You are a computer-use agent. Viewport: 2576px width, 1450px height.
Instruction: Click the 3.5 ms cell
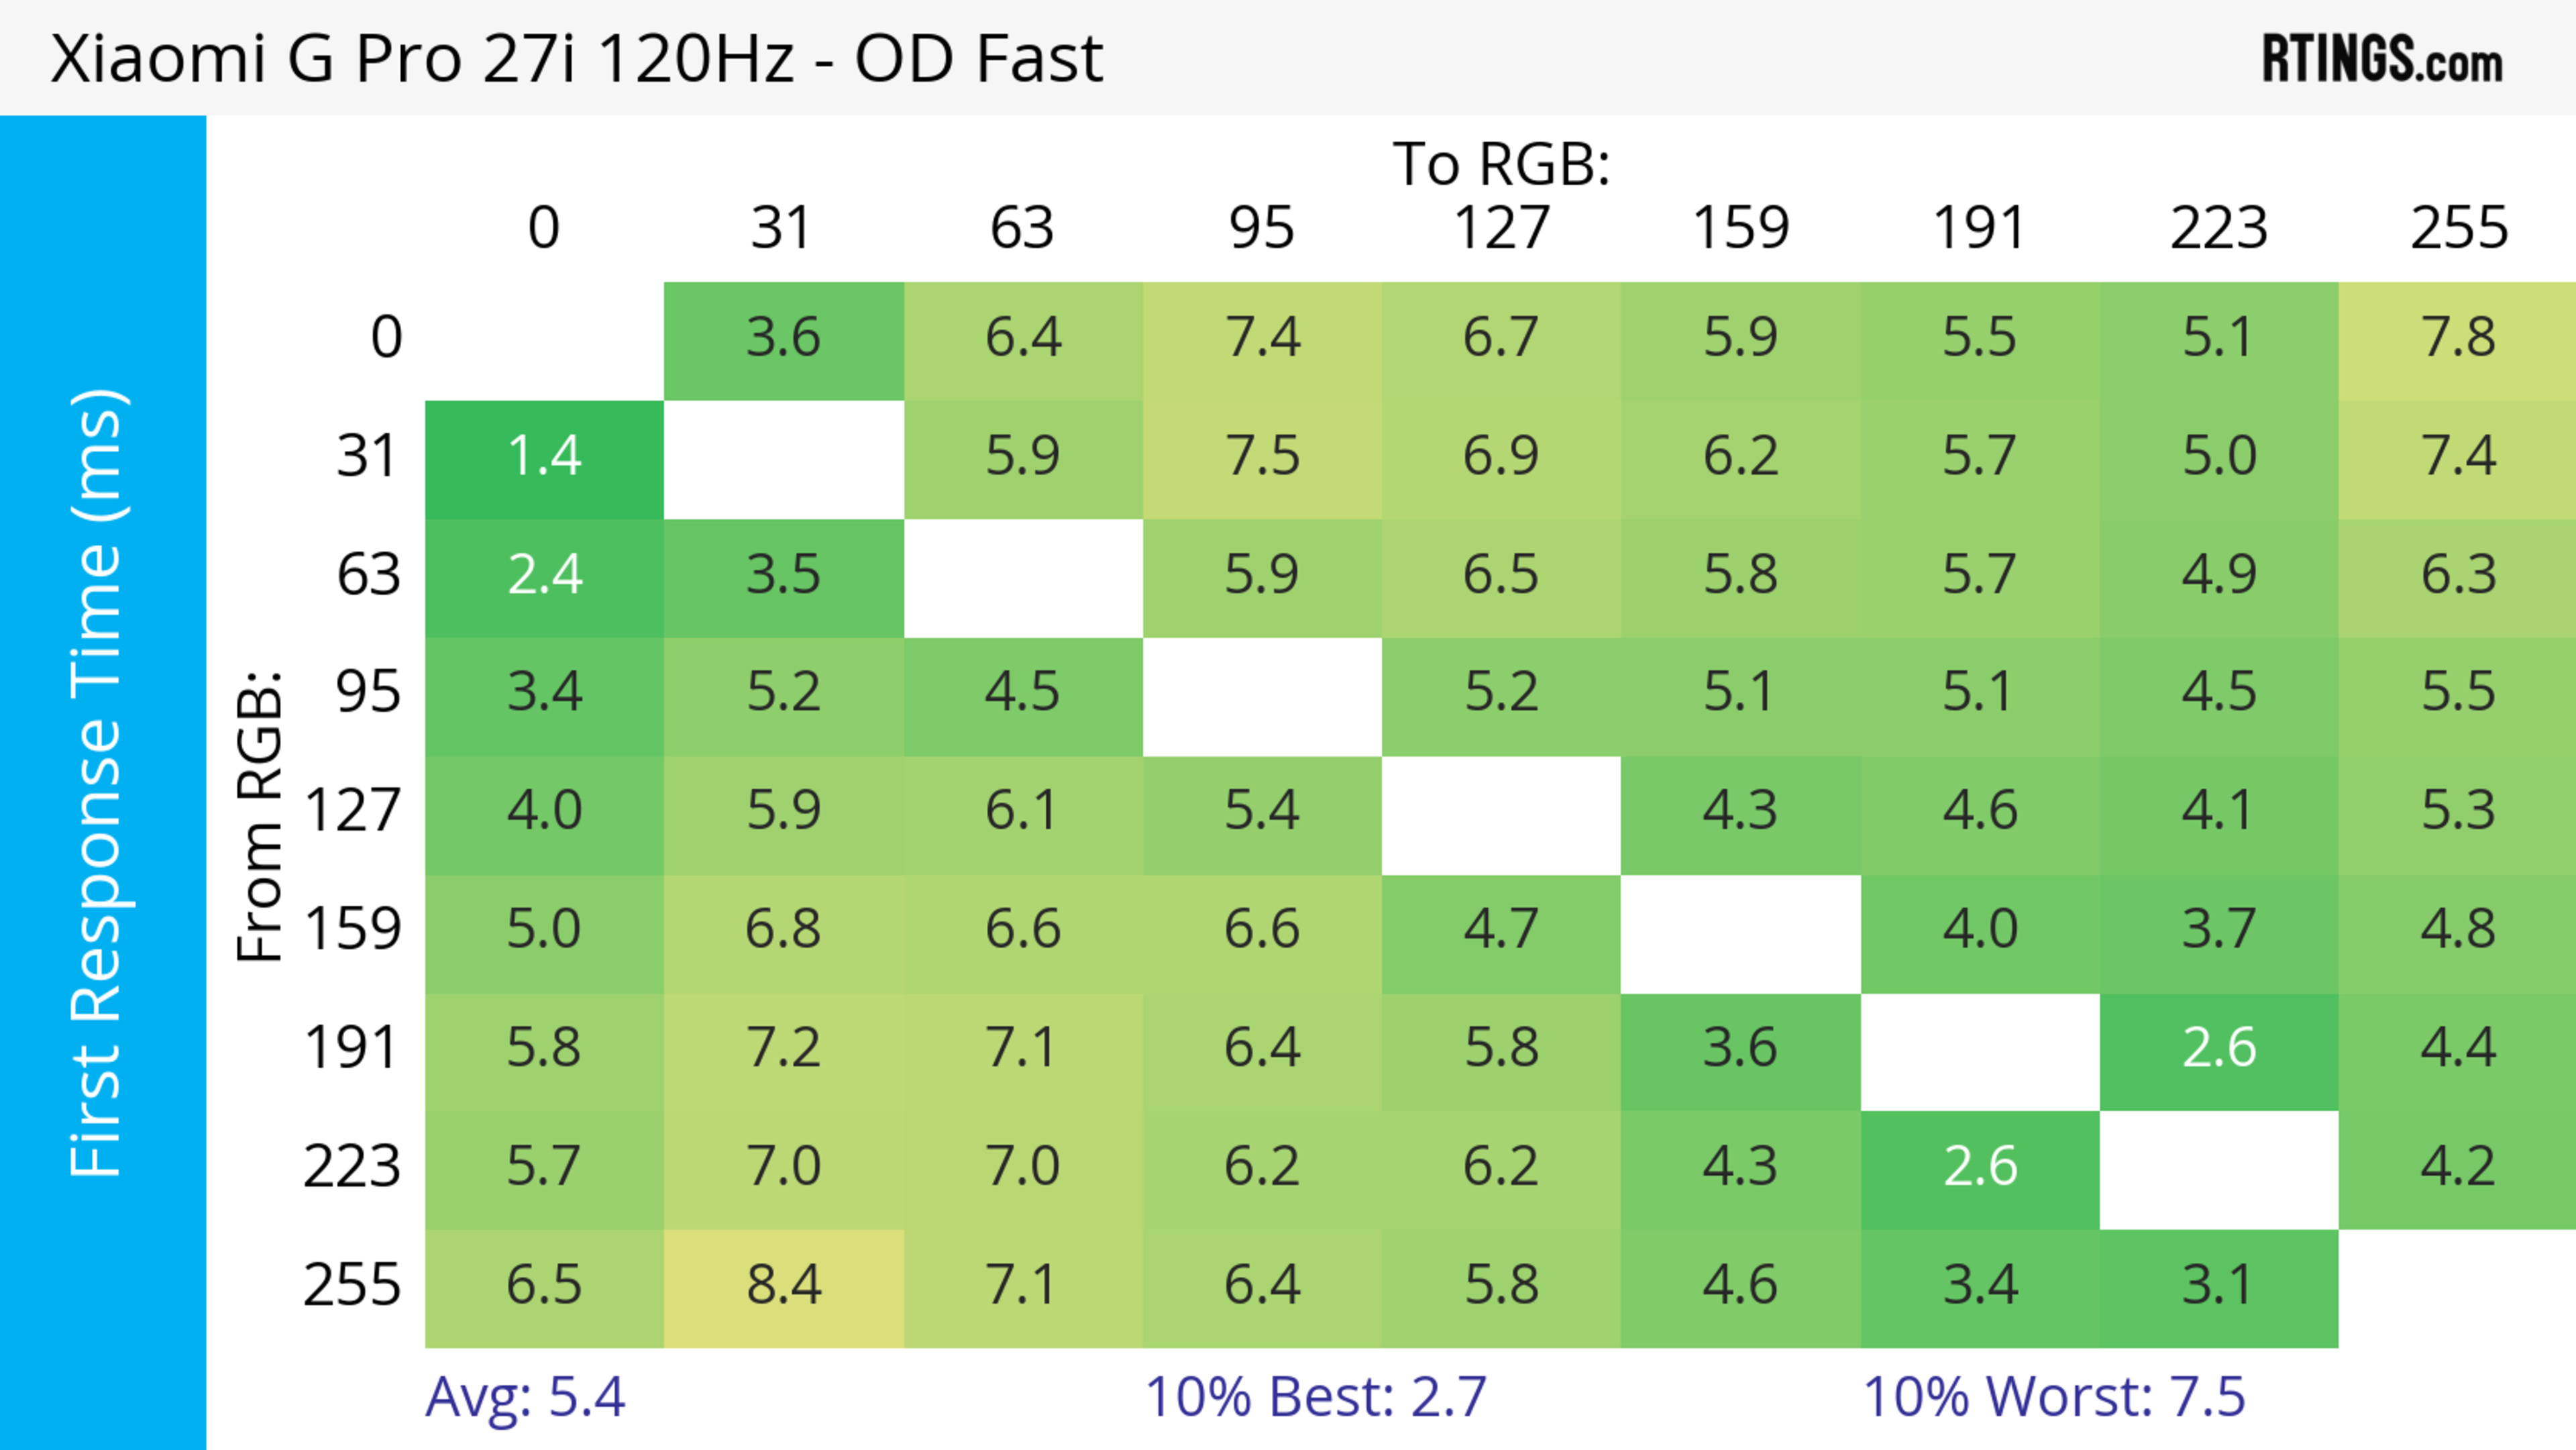(x=783, y=575)
